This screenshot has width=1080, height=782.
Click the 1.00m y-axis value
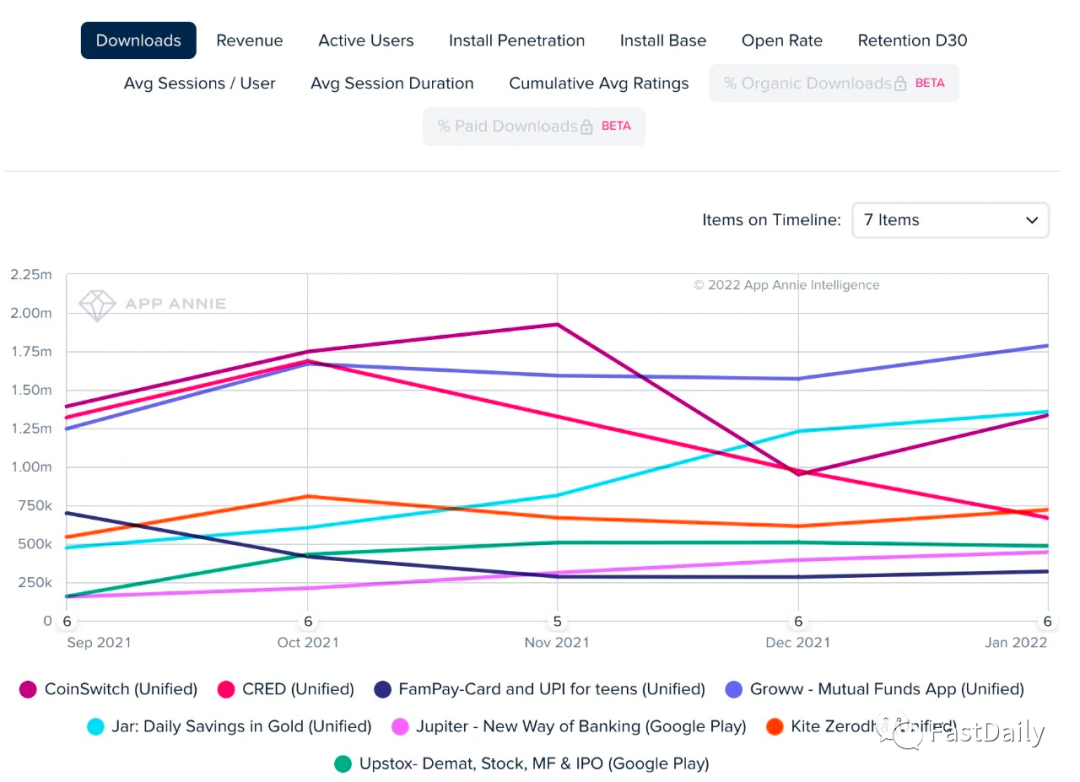(x=31, y=467)
